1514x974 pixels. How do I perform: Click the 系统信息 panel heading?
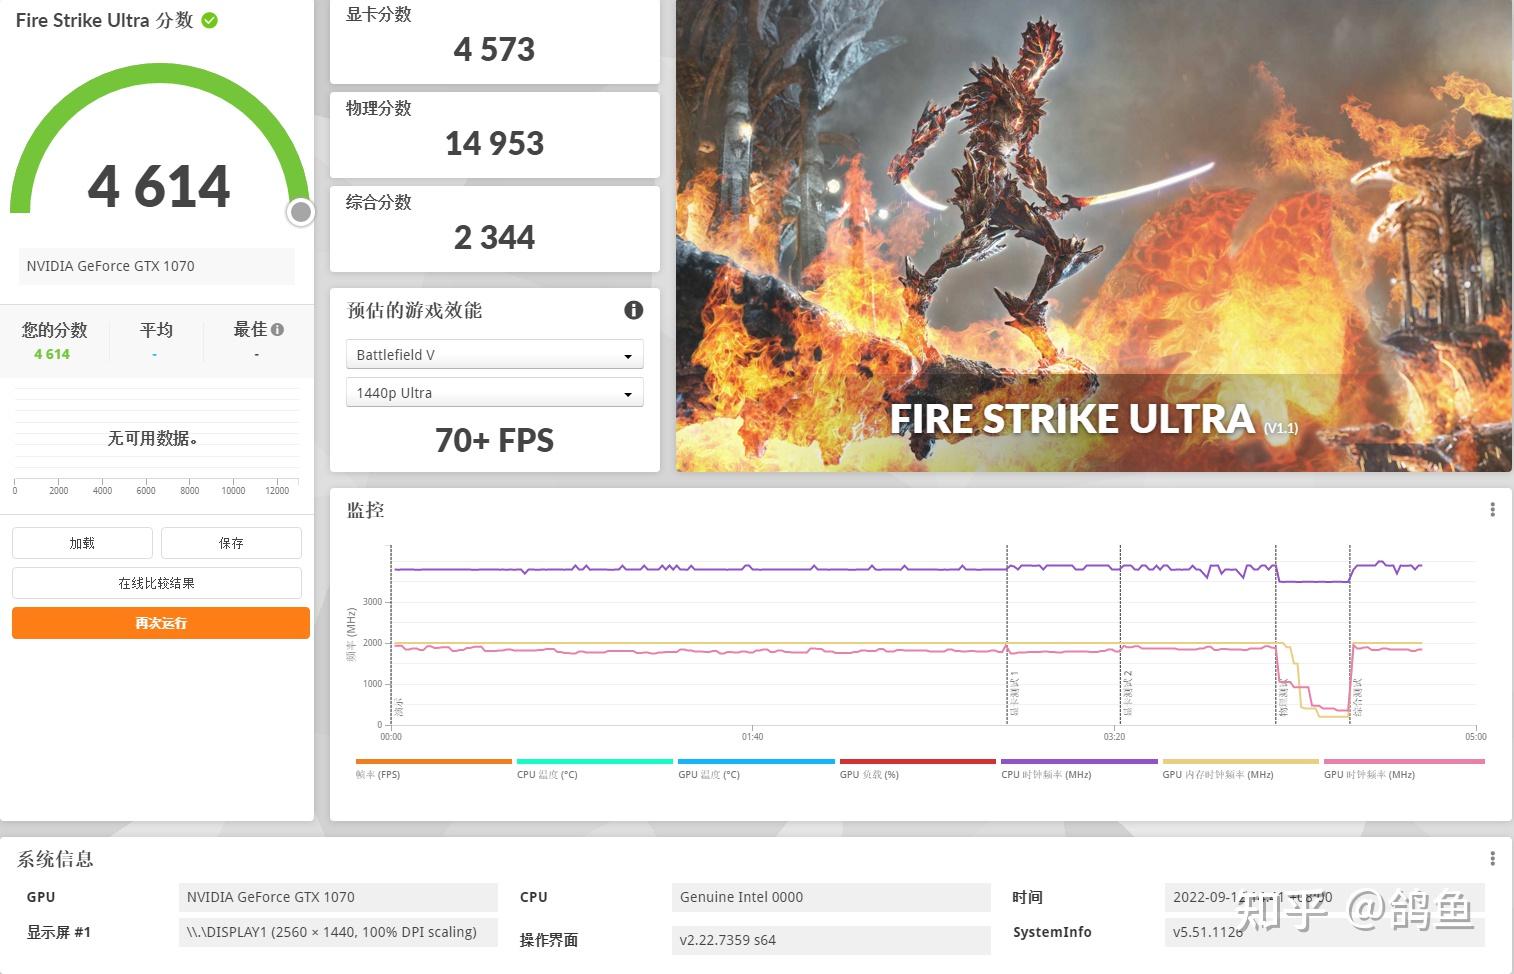tap(55, 859)
